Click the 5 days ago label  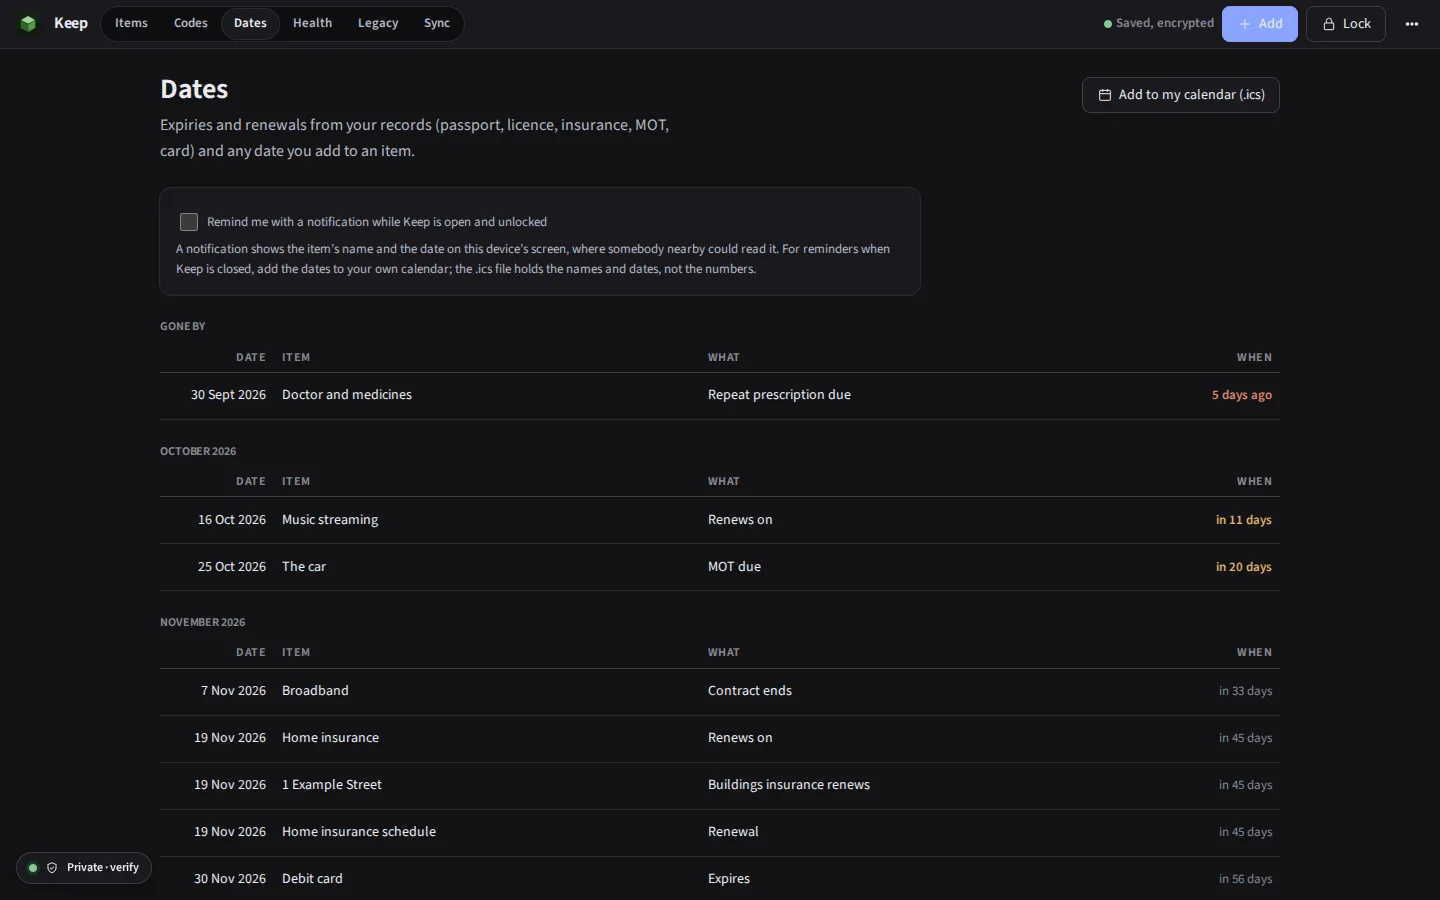click(1242, 395)
